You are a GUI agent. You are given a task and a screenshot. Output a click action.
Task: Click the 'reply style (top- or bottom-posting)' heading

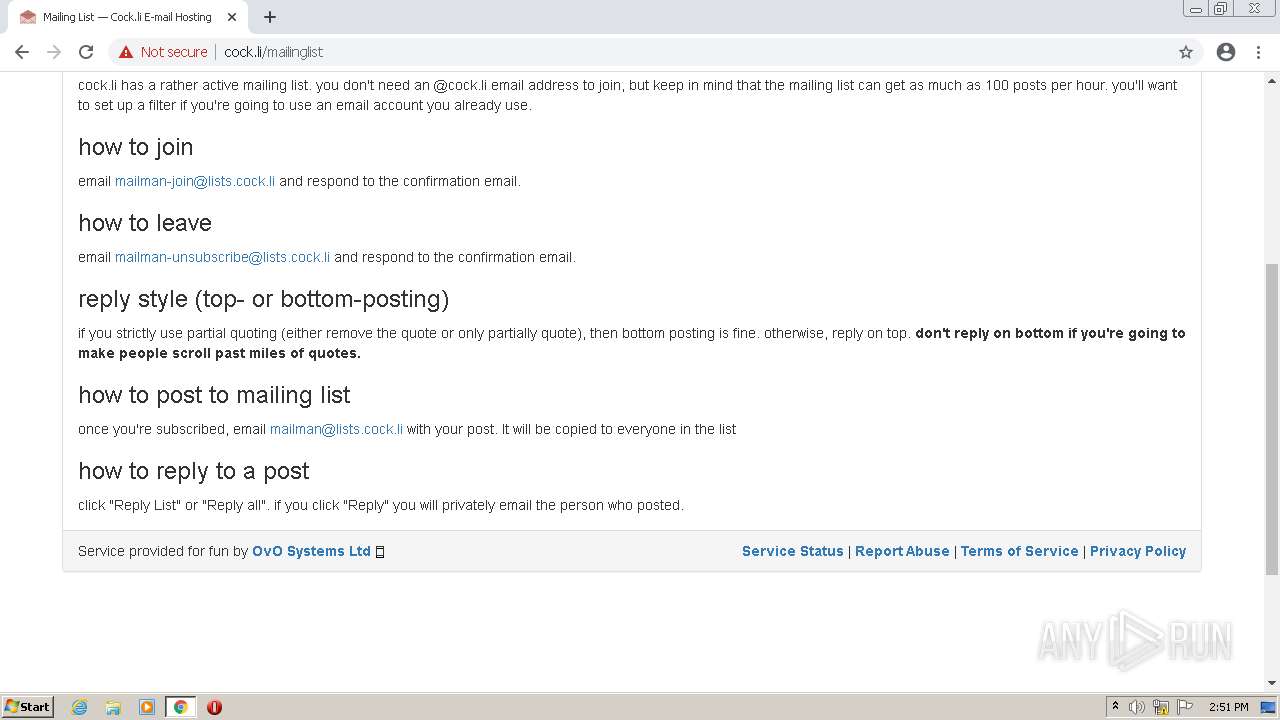264,299
